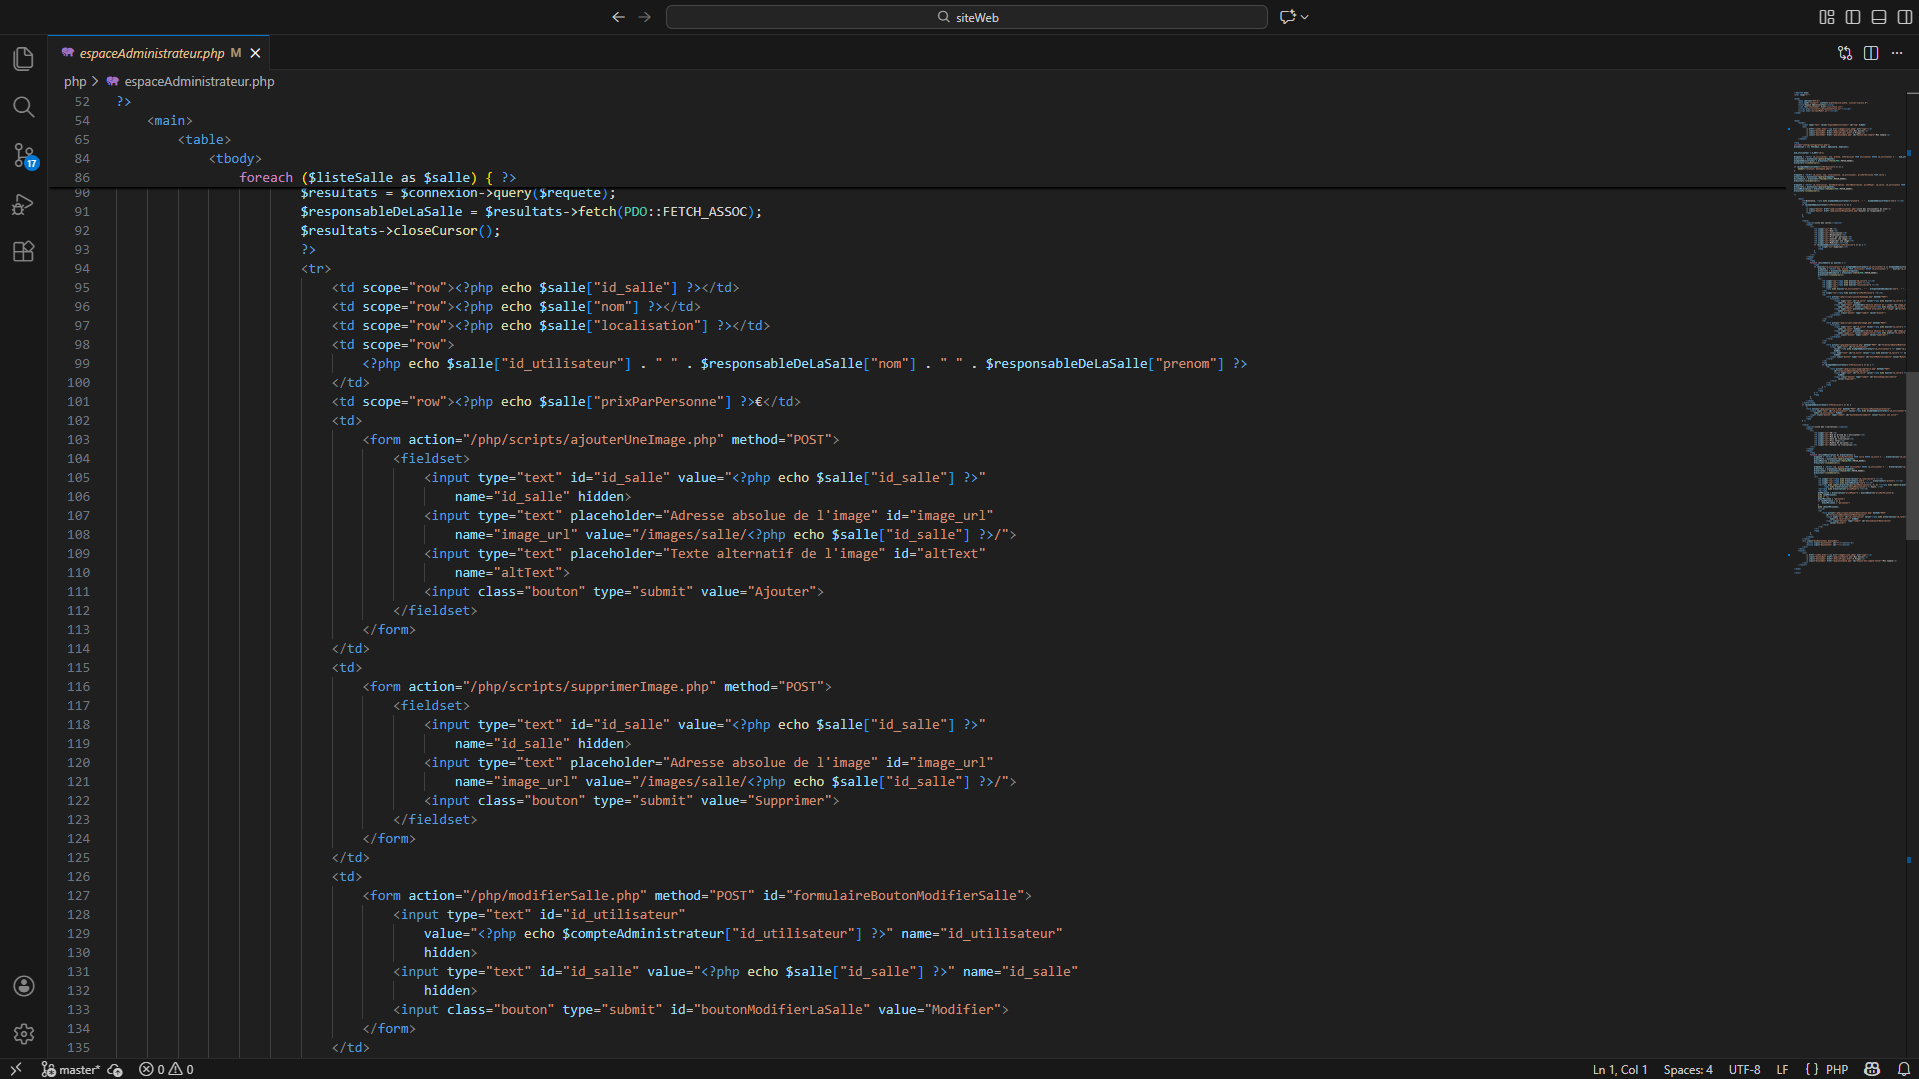Select the espaceAdministrateur.php tab
The width and height of the screenshot is (1919, 1079).
(x=151, y=53)
